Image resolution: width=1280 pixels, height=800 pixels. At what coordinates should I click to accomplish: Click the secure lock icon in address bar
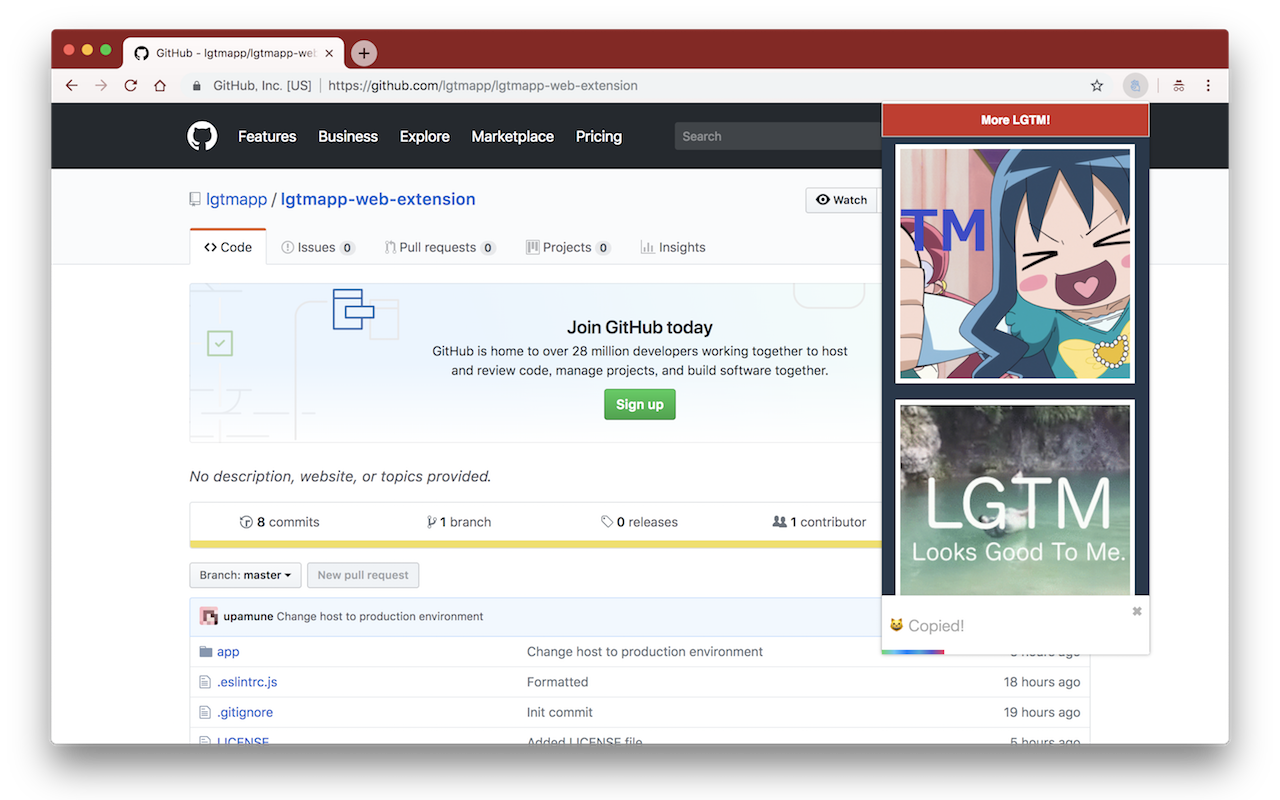point(197,86)
